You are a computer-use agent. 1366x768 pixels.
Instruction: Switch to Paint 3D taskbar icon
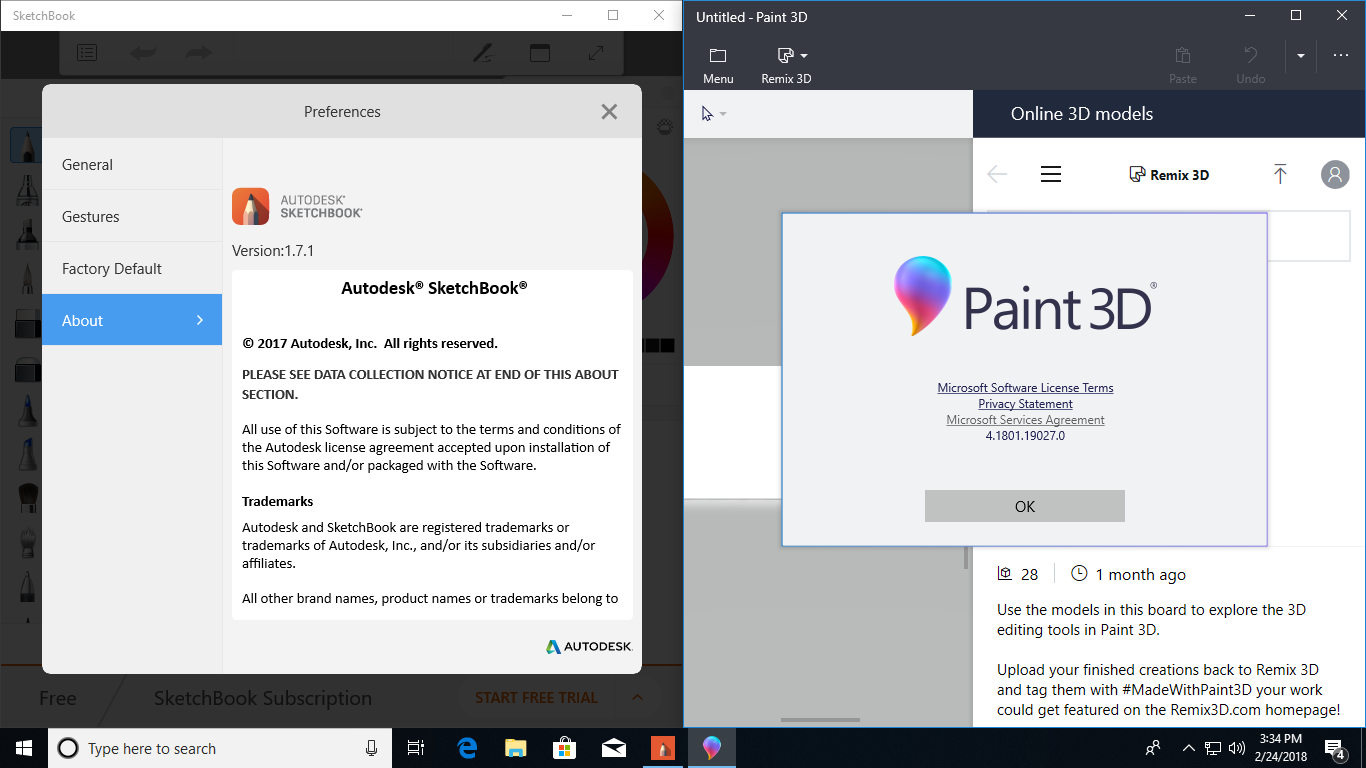click(x=711, y=748)
